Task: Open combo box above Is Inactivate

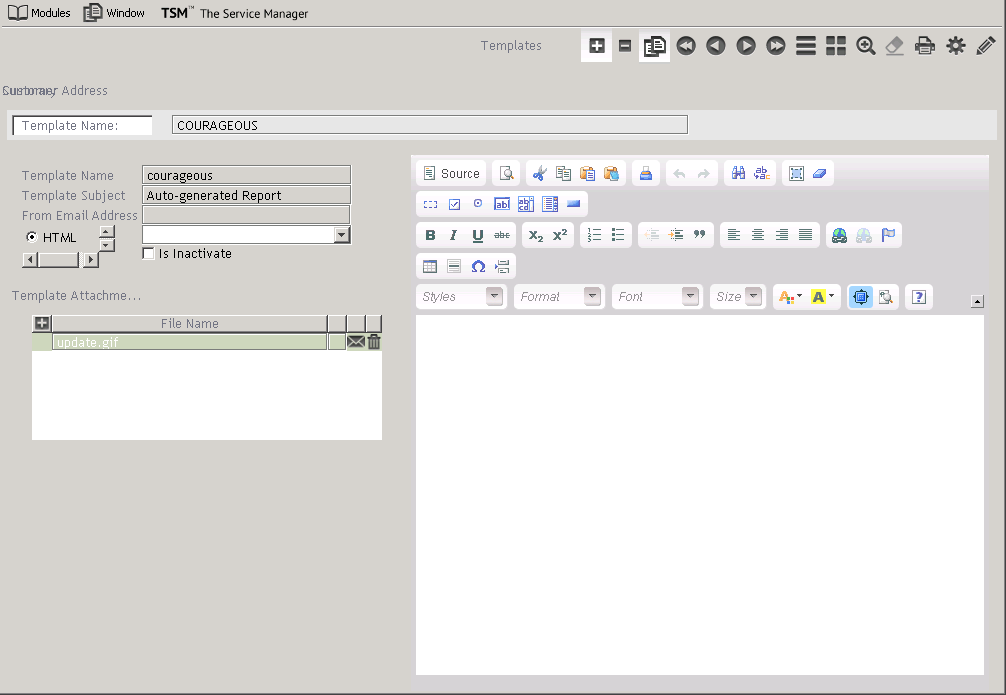Action: click(x=342, y=234)
